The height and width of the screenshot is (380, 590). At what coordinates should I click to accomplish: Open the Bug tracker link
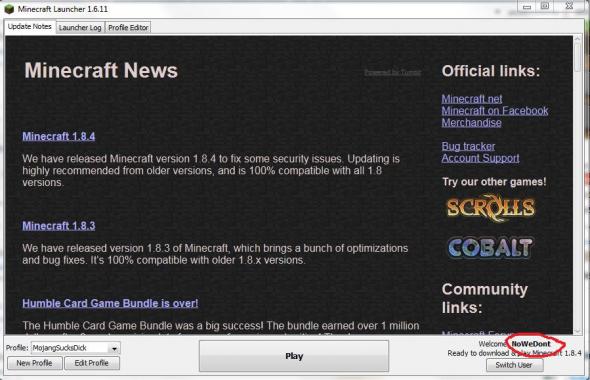point(468,146)
